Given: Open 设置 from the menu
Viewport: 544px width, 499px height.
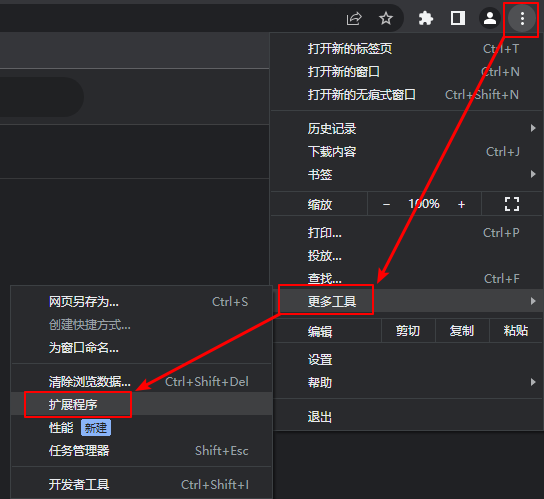Looking at the screenshot, I should 407,360.
